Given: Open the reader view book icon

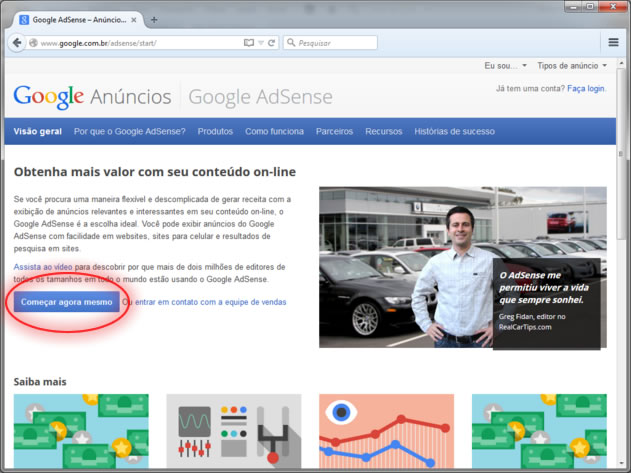Looking at the screenshot, I should (x=249, y=43).
